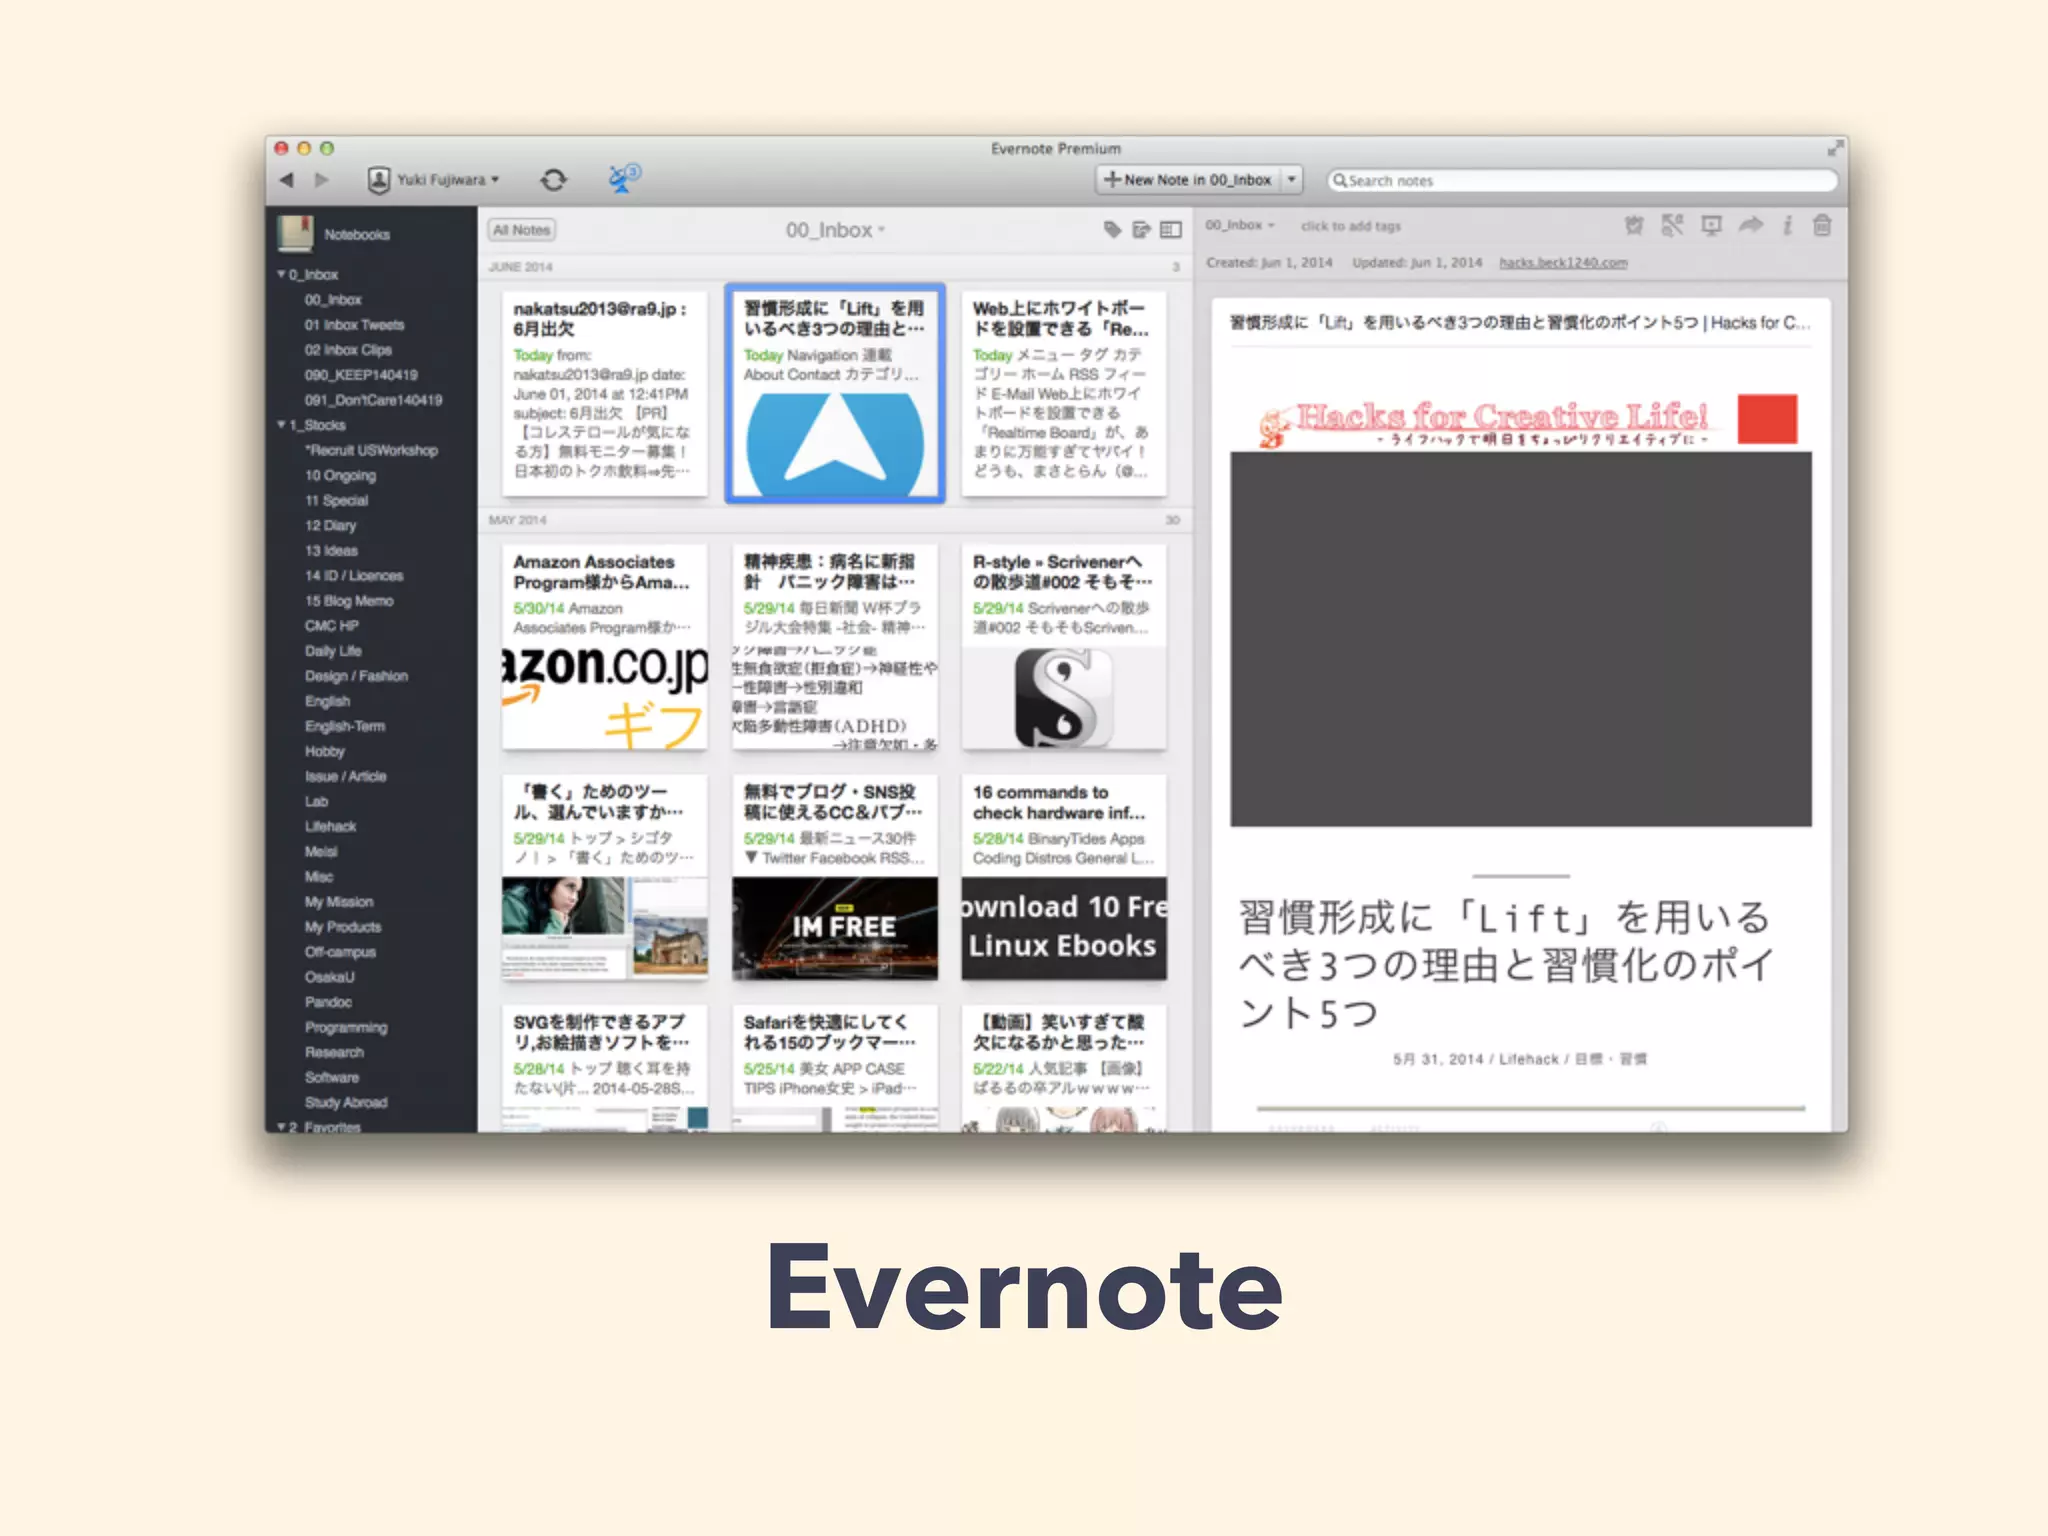Image resolution: width=2048 pixels, height=1536 pixels.
Task: Collapse the 1_Stocks notebook stack
Action: tap(281, 425)
